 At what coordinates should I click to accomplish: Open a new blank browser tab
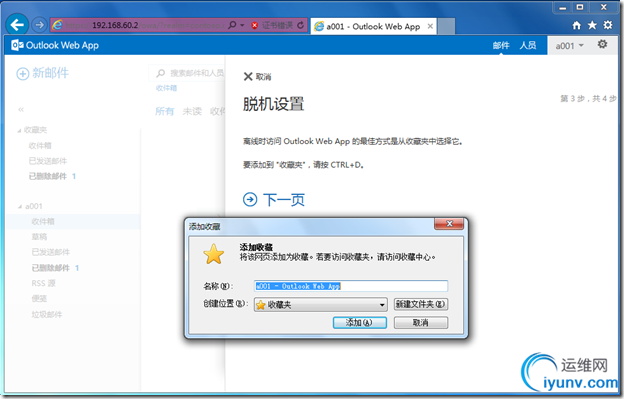pyautogui.click(x=446, y=26)
